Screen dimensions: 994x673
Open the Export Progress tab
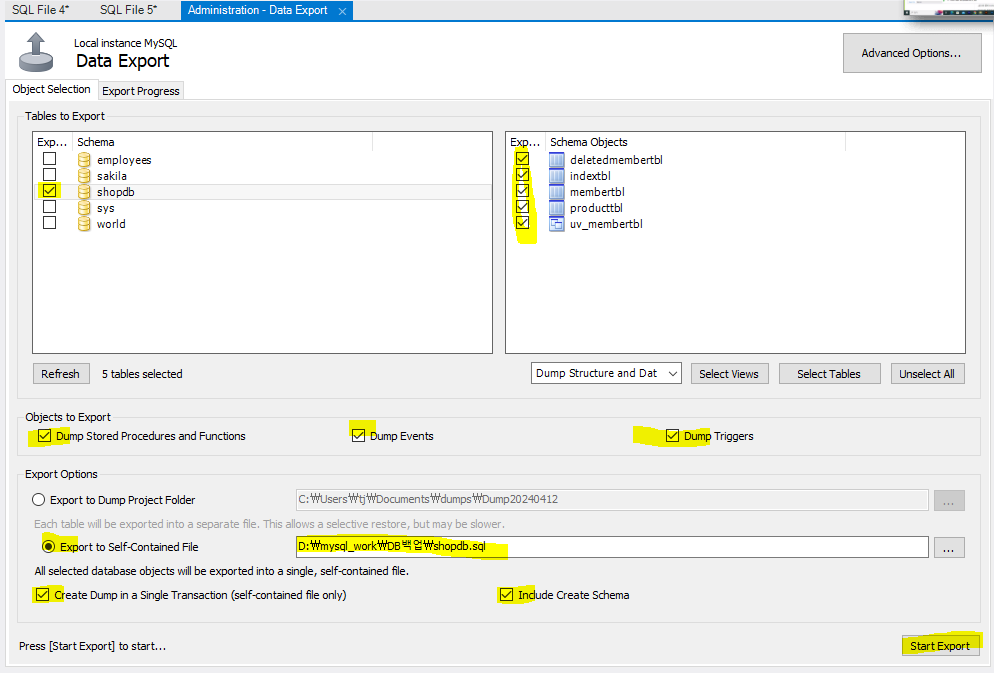[141, 91]
